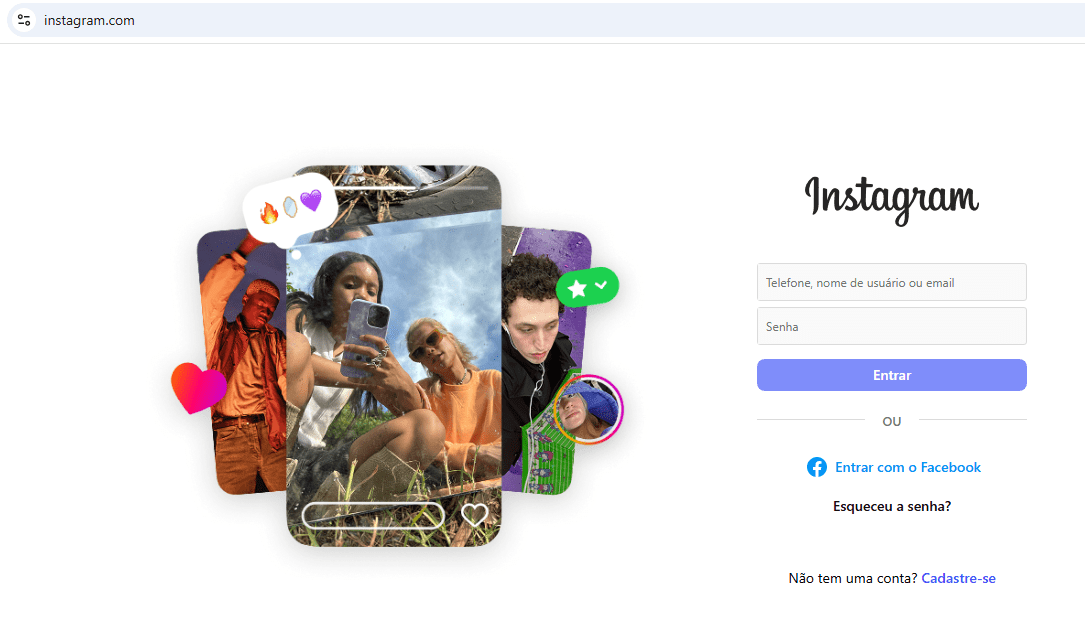Click the green star checkmark badge
Screen dimensions: 1085x620
click(587, 286)
